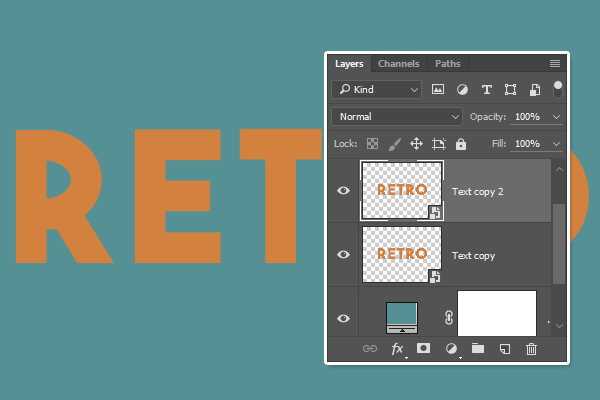This screenshot has width=600, height=400.
Task: Click the Fill label
Action: point(499,144)
